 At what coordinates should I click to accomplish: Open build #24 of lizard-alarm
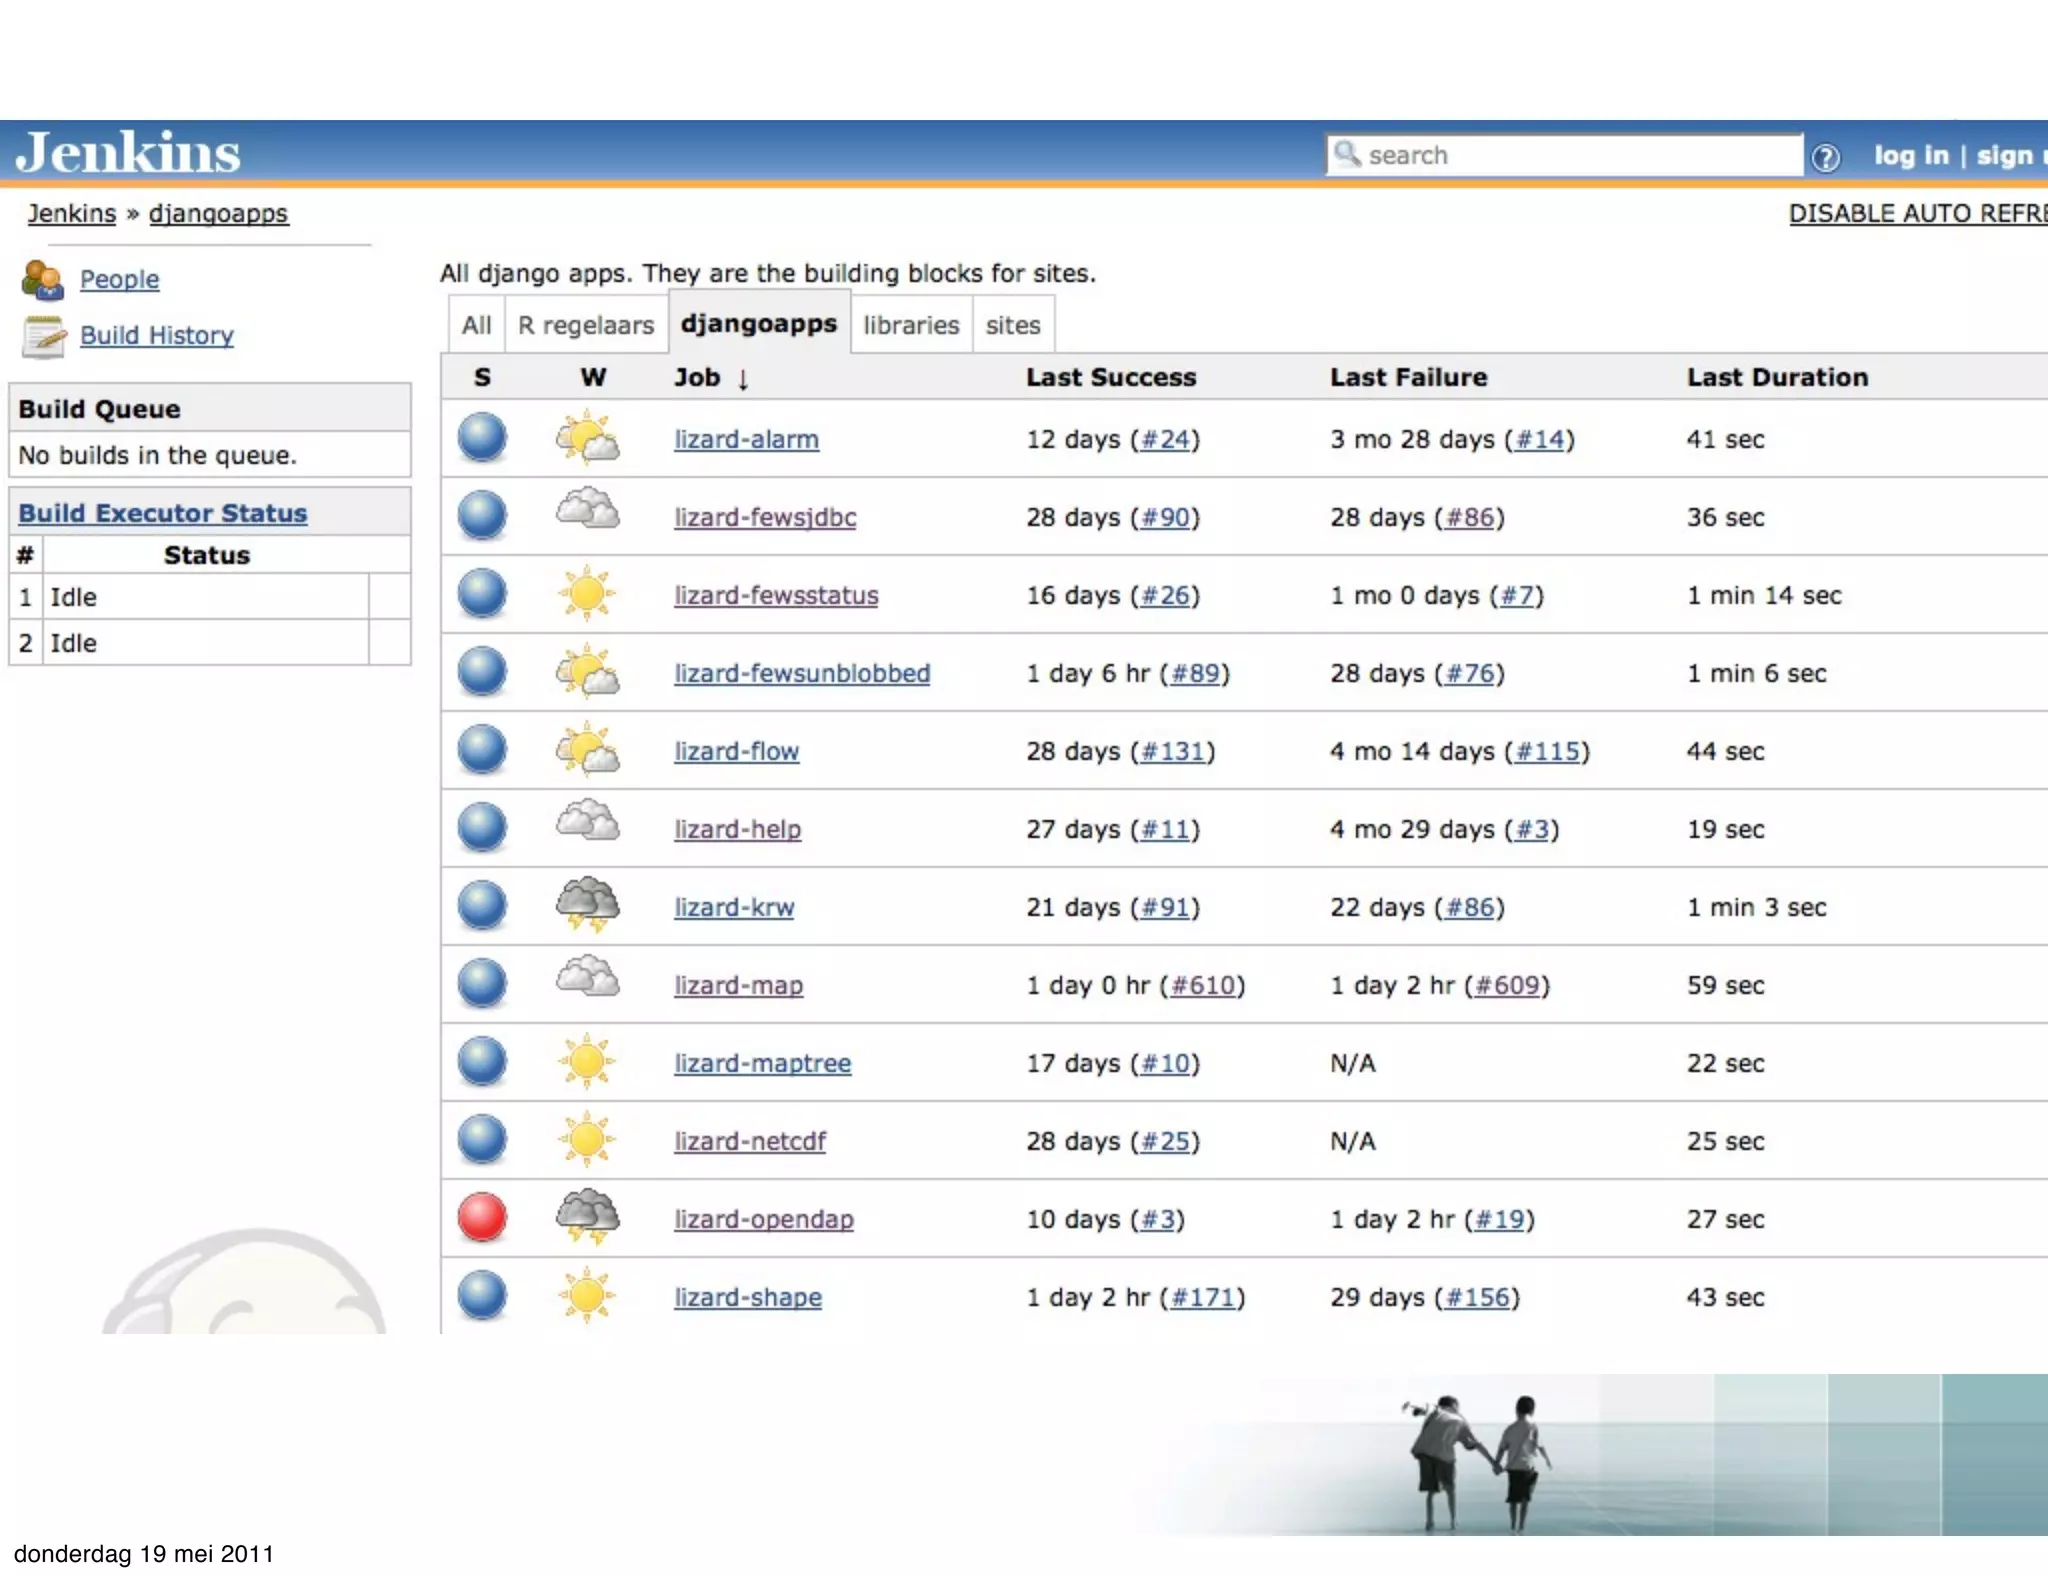pos(1165,439)
